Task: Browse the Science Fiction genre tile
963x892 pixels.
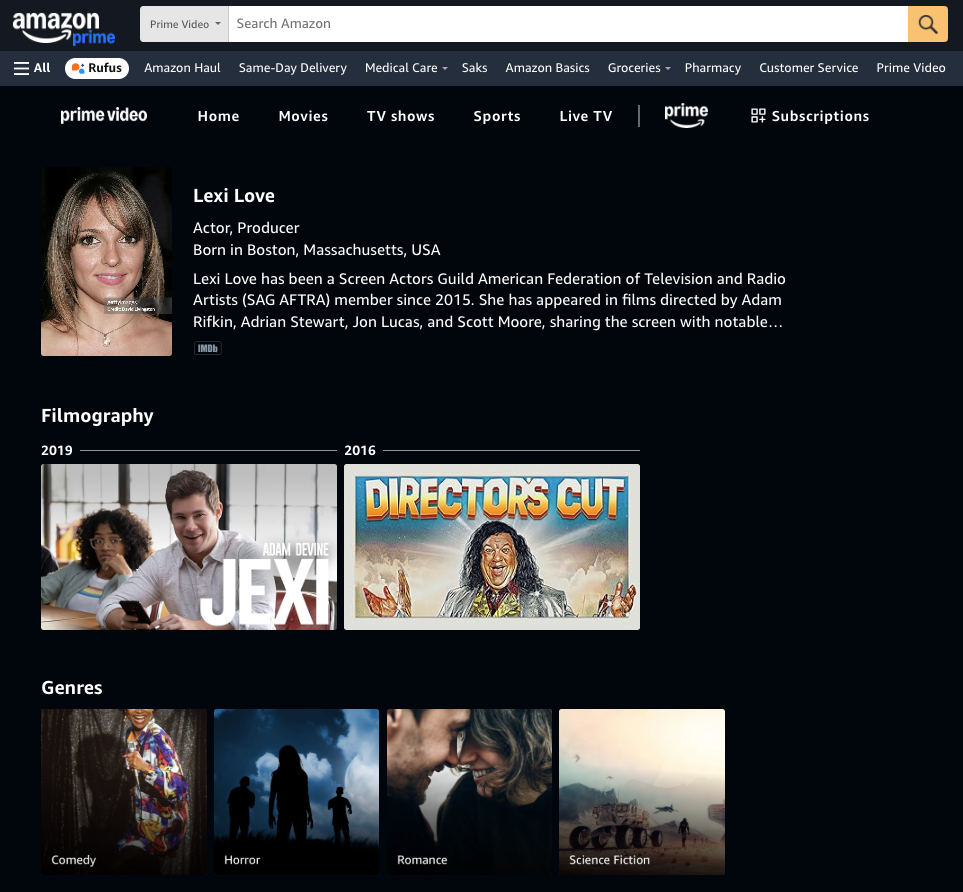Action: tap(642, 791)
